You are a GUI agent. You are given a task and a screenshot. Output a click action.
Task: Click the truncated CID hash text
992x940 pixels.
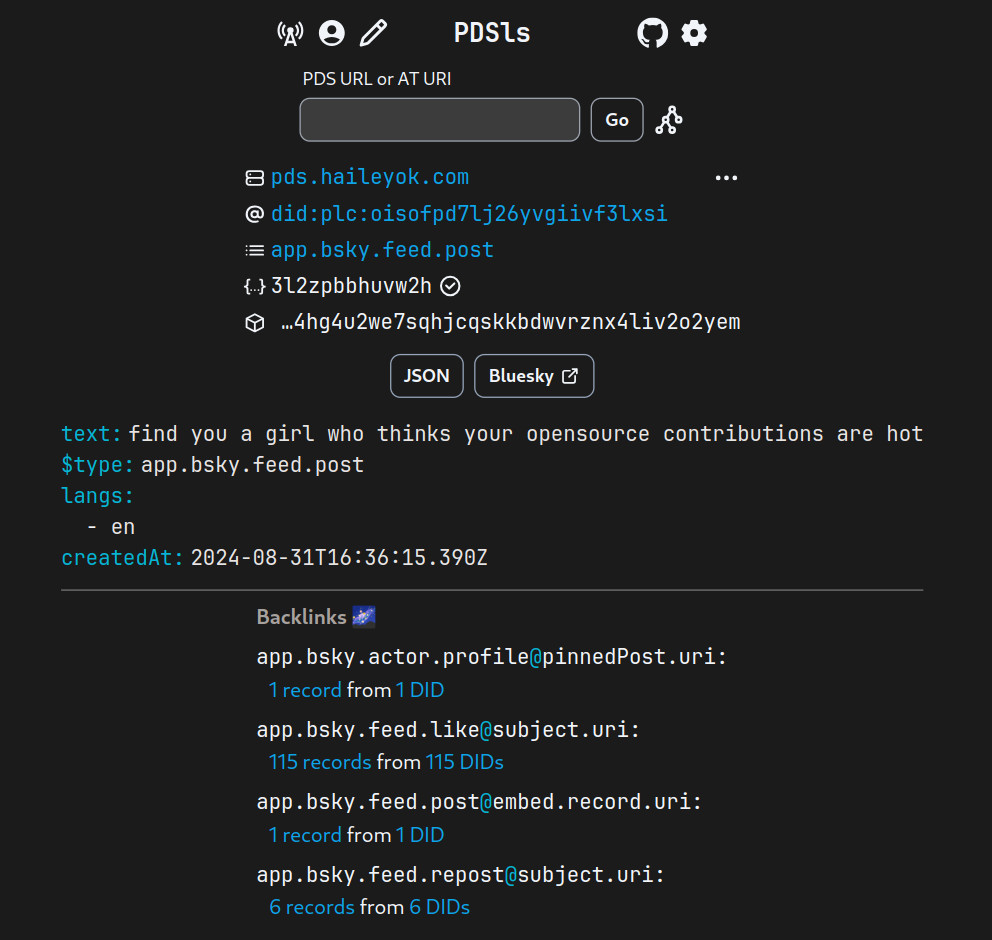(x=511, y=322)
